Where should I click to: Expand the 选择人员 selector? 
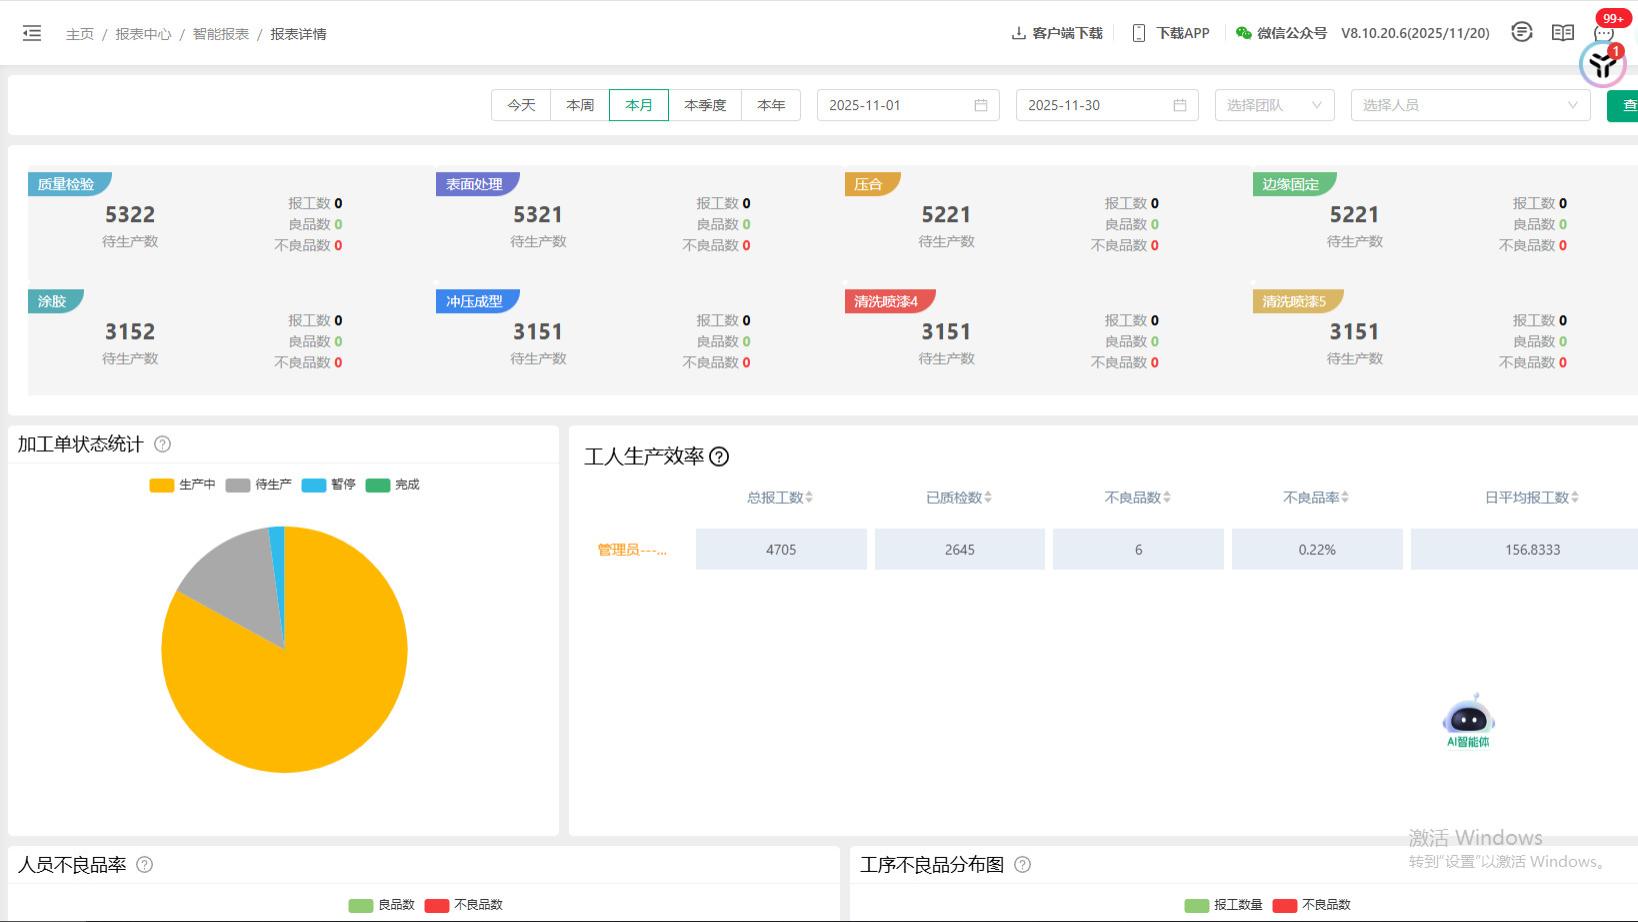(1468, 104)
